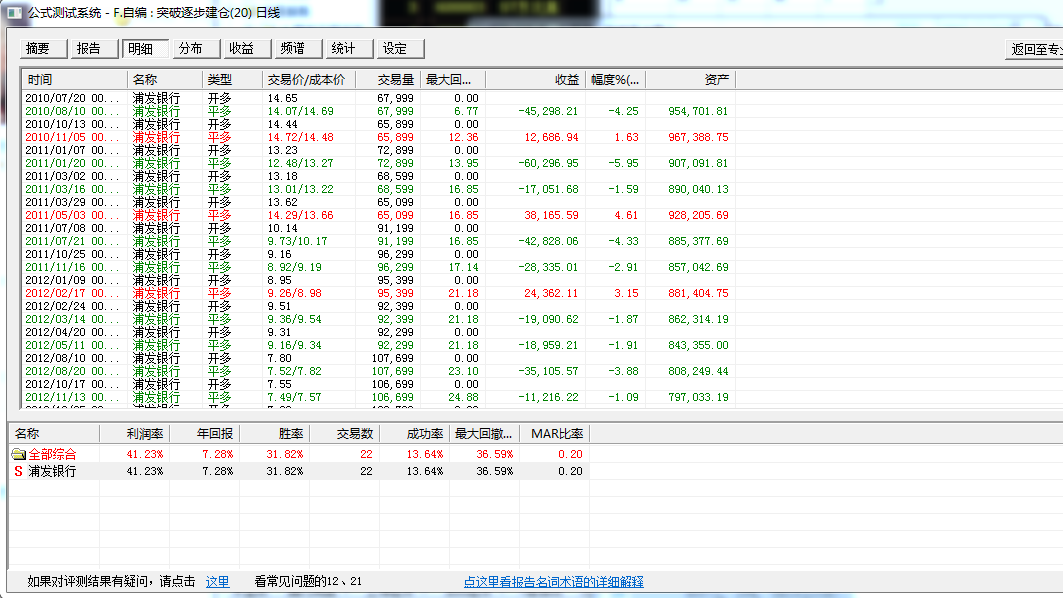This screenshot has width=1063, height=598.
Task: Open the 分布 tab
Action: coord(197,49)
